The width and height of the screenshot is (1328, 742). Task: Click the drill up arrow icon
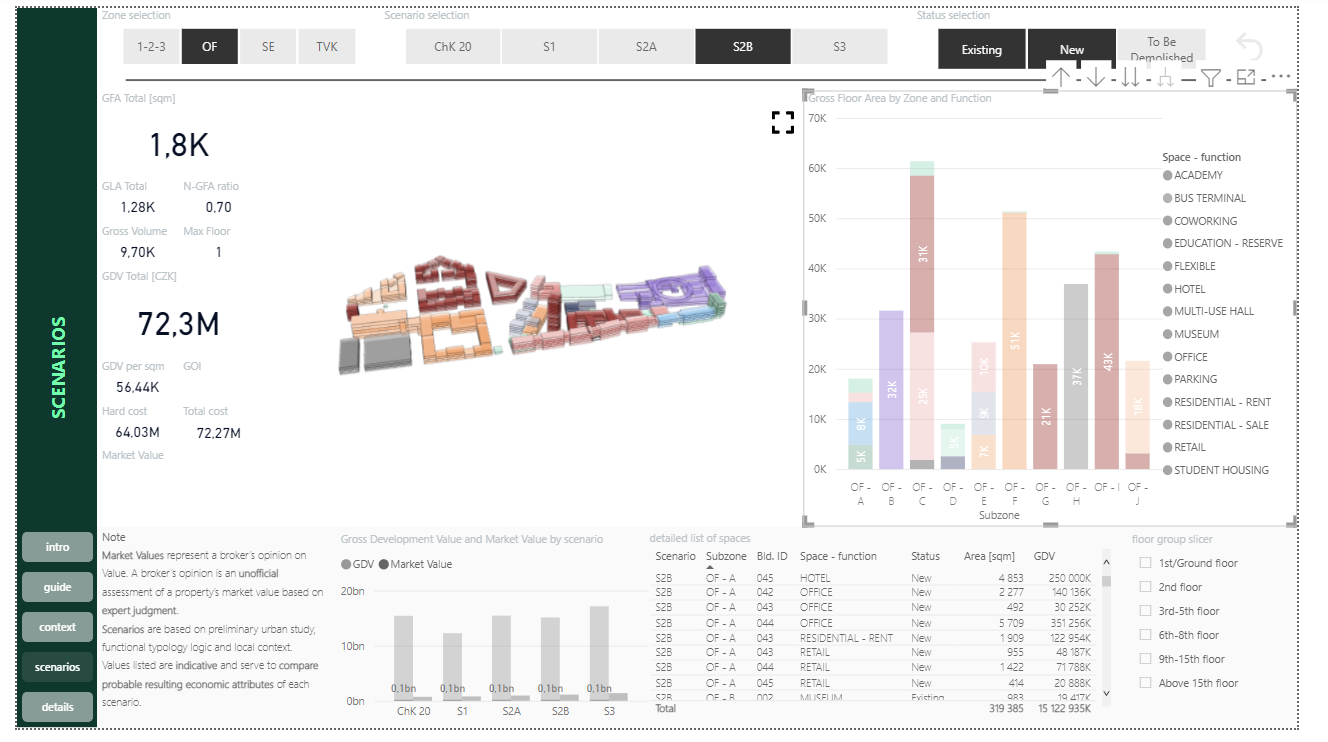[1061, 77]
